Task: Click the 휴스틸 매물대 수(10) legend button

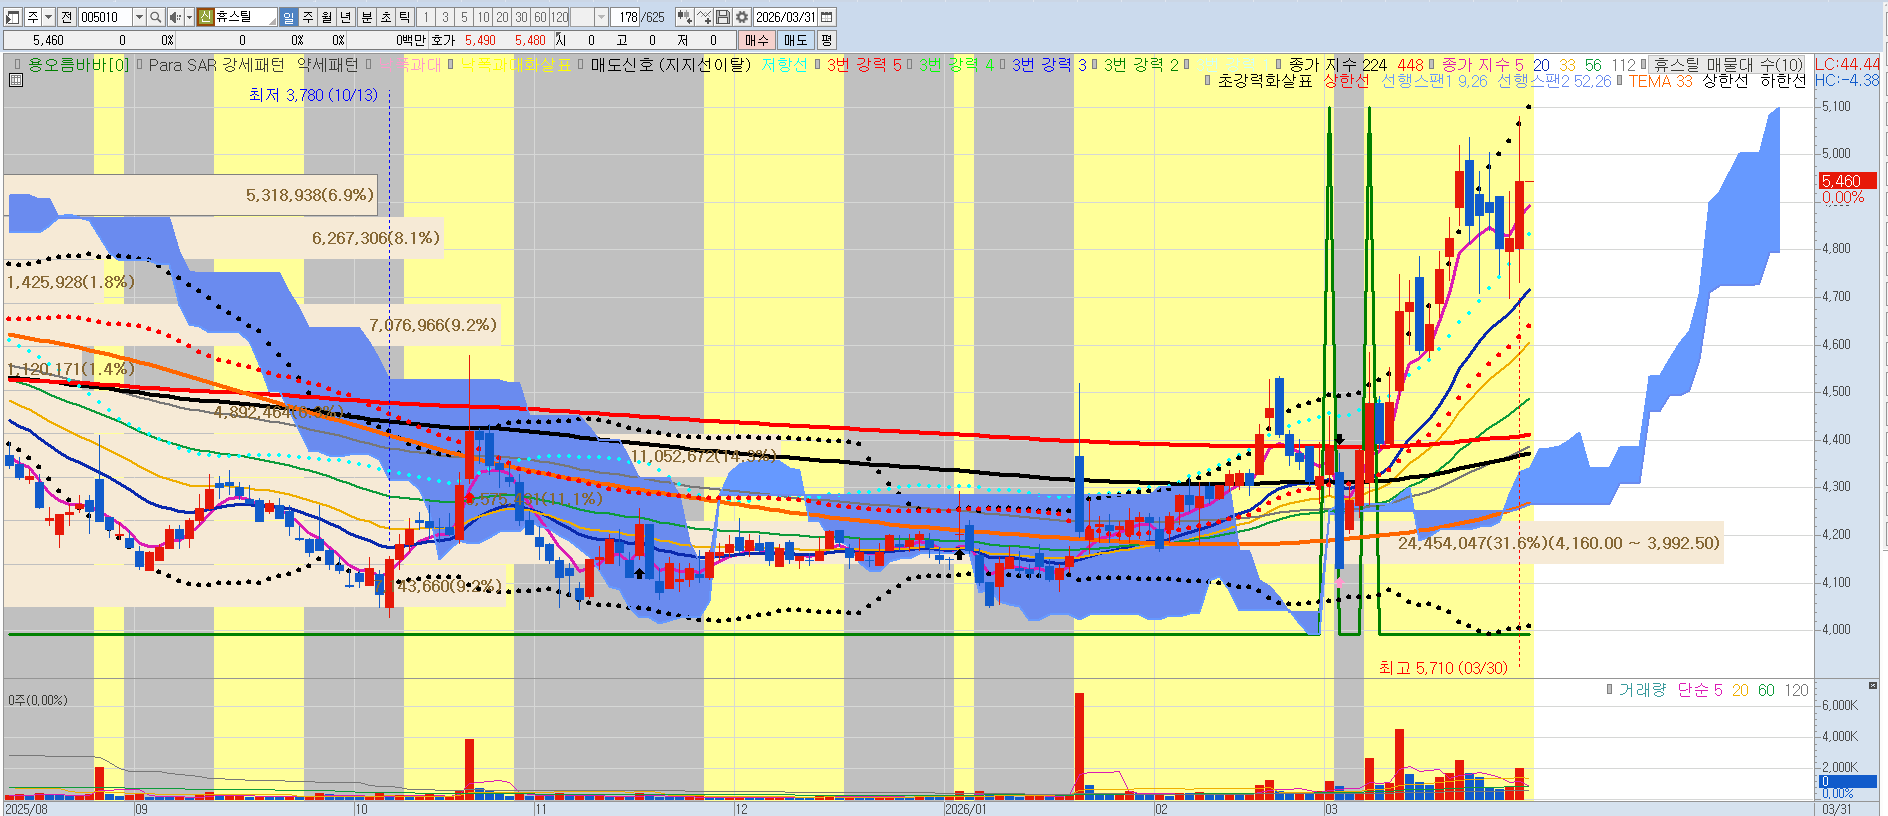Action: click(1727, 64)
